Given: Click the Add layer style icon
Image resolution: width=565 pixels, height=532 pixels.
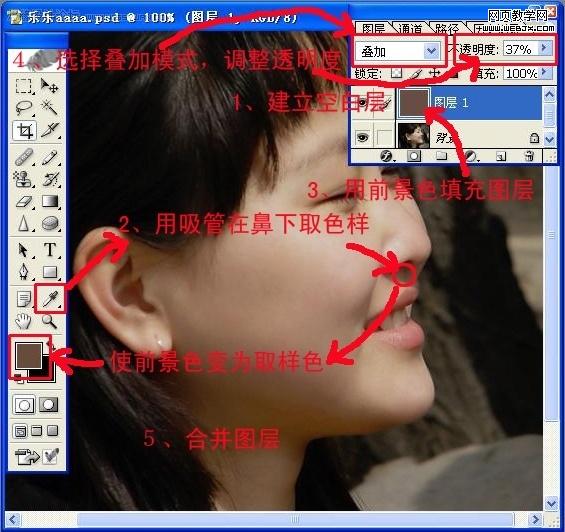Looking at the screenshot, I should (x=386, y=156).
